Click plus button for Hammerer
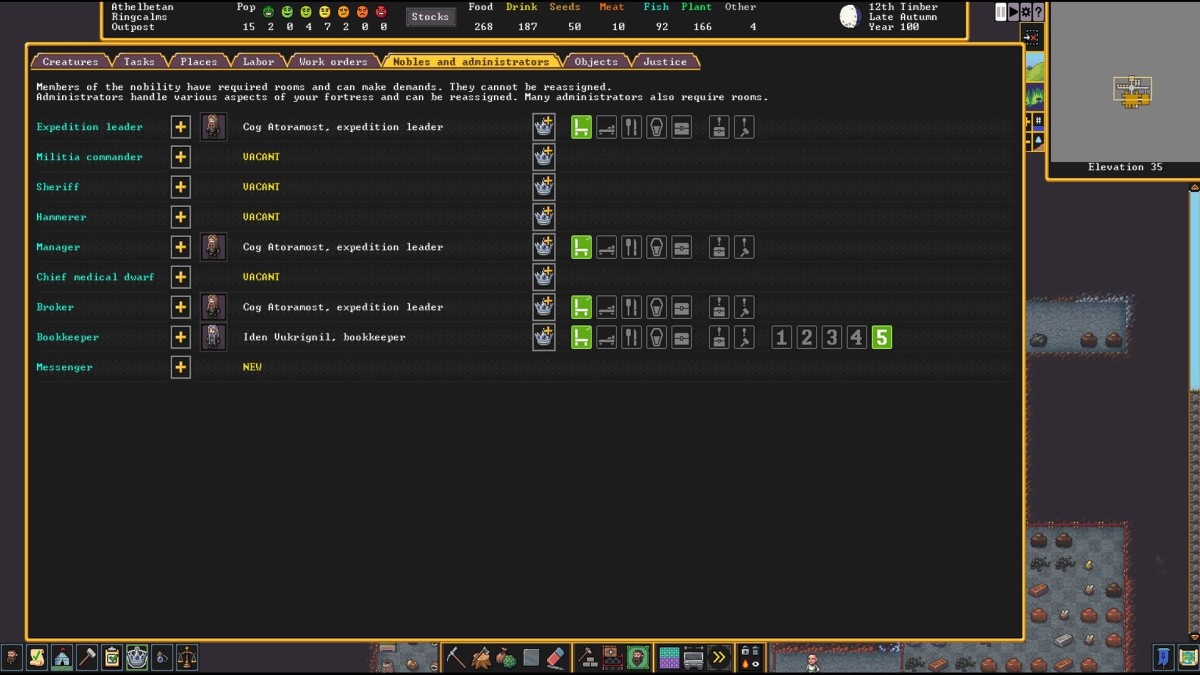The image size is (1200, 675). (180, 217)
